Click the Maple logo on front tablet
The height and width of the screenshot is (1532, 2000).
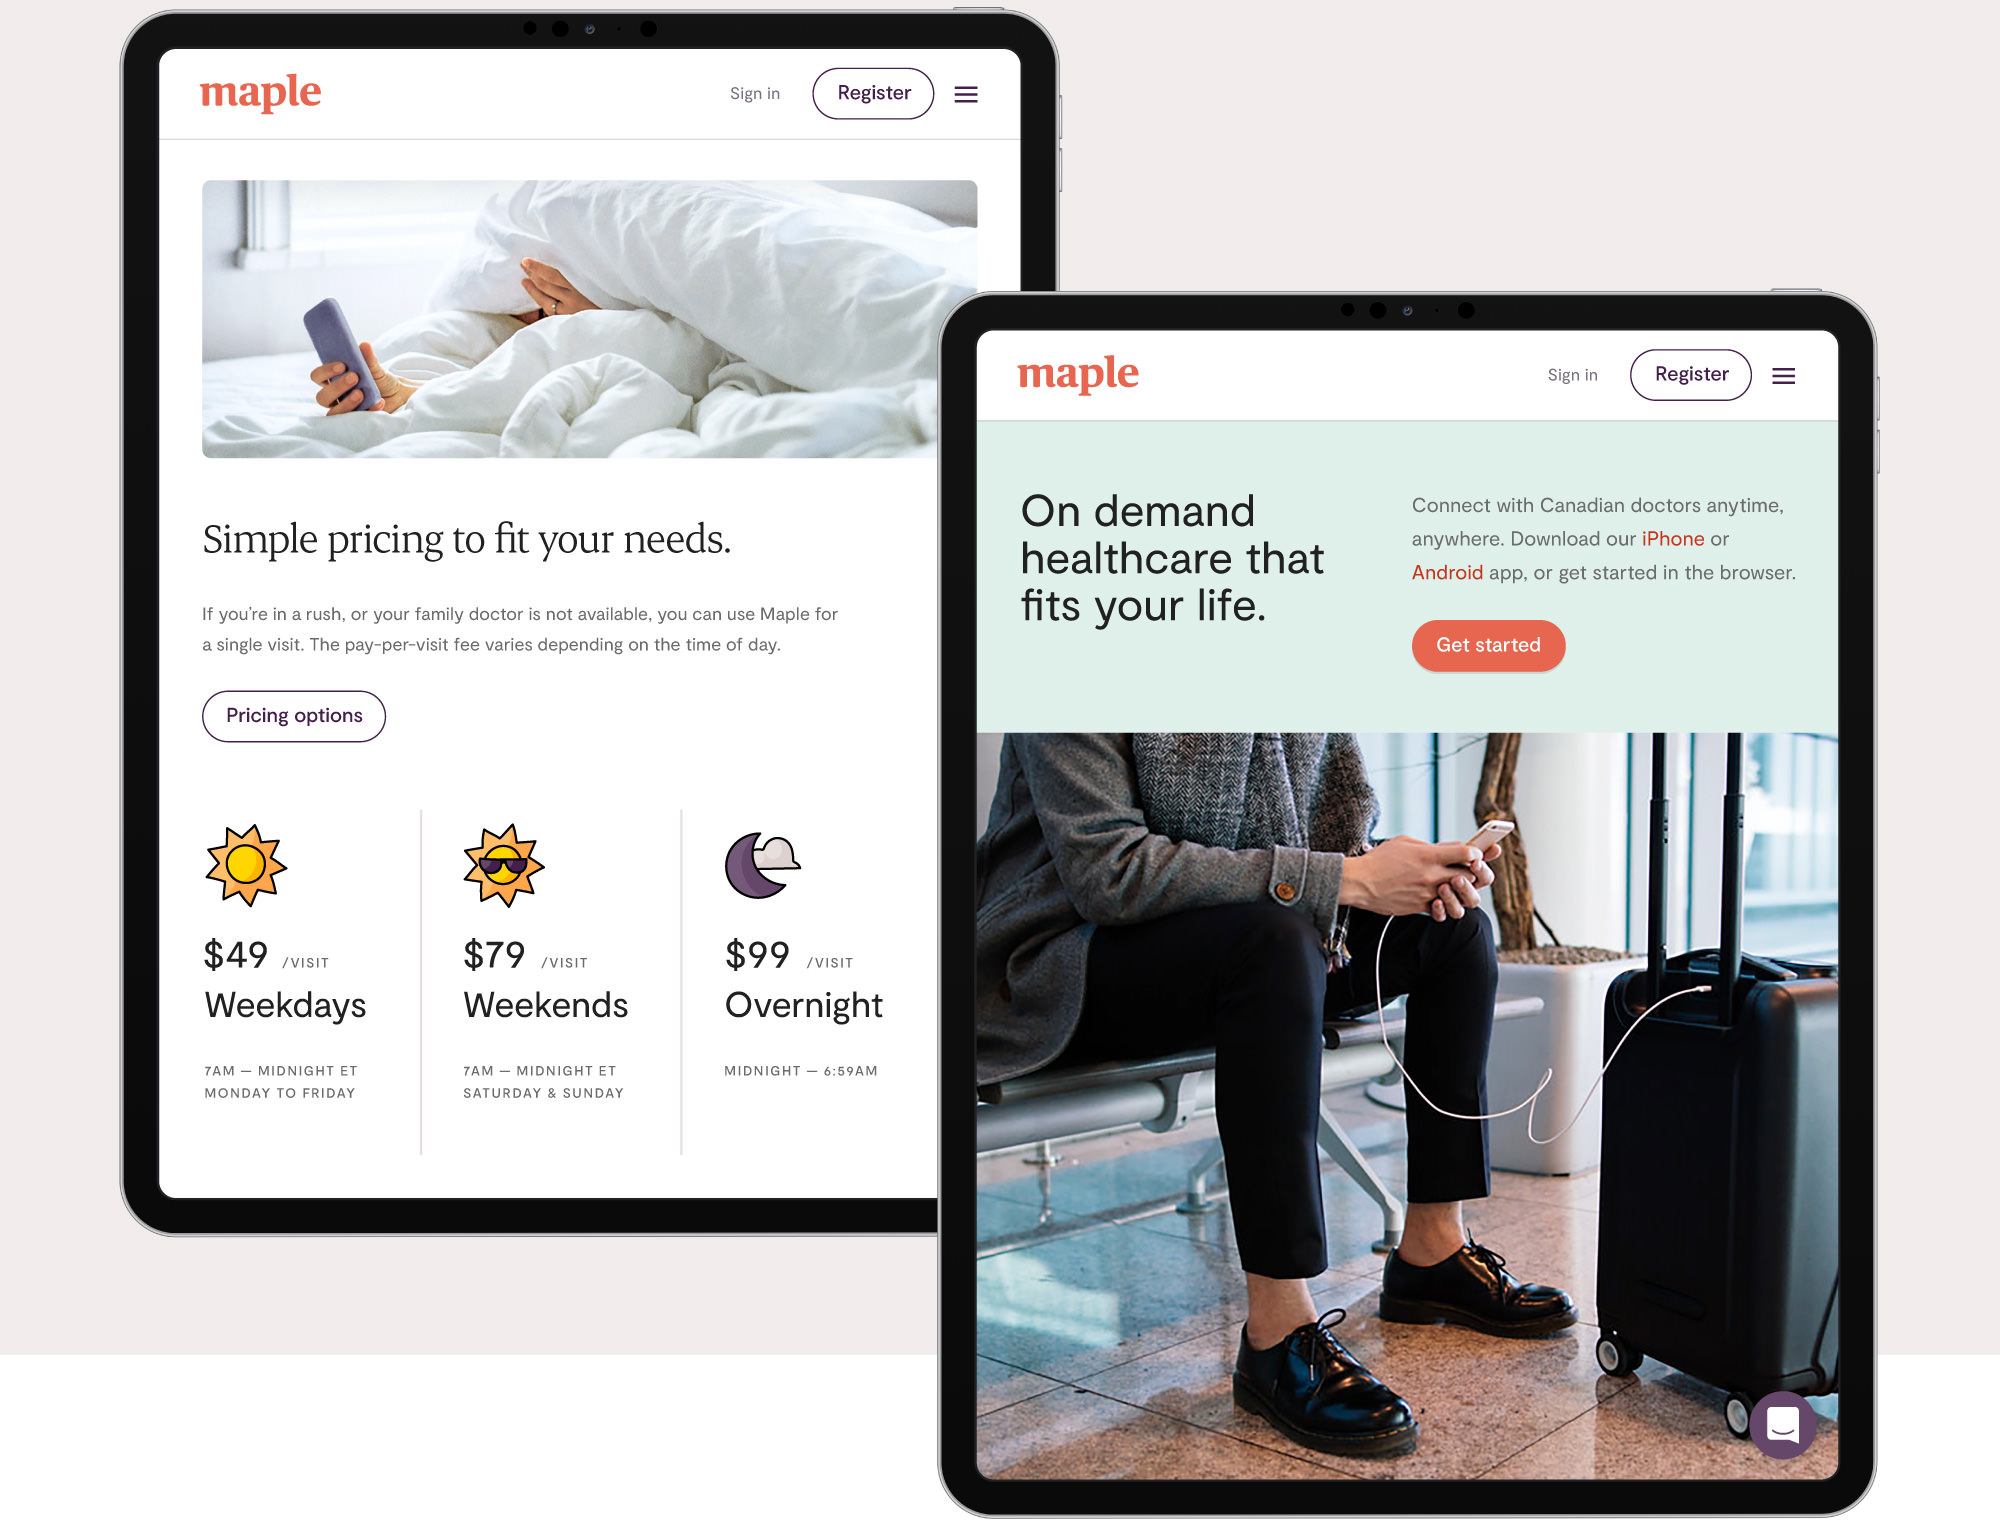click(1078, 373)
